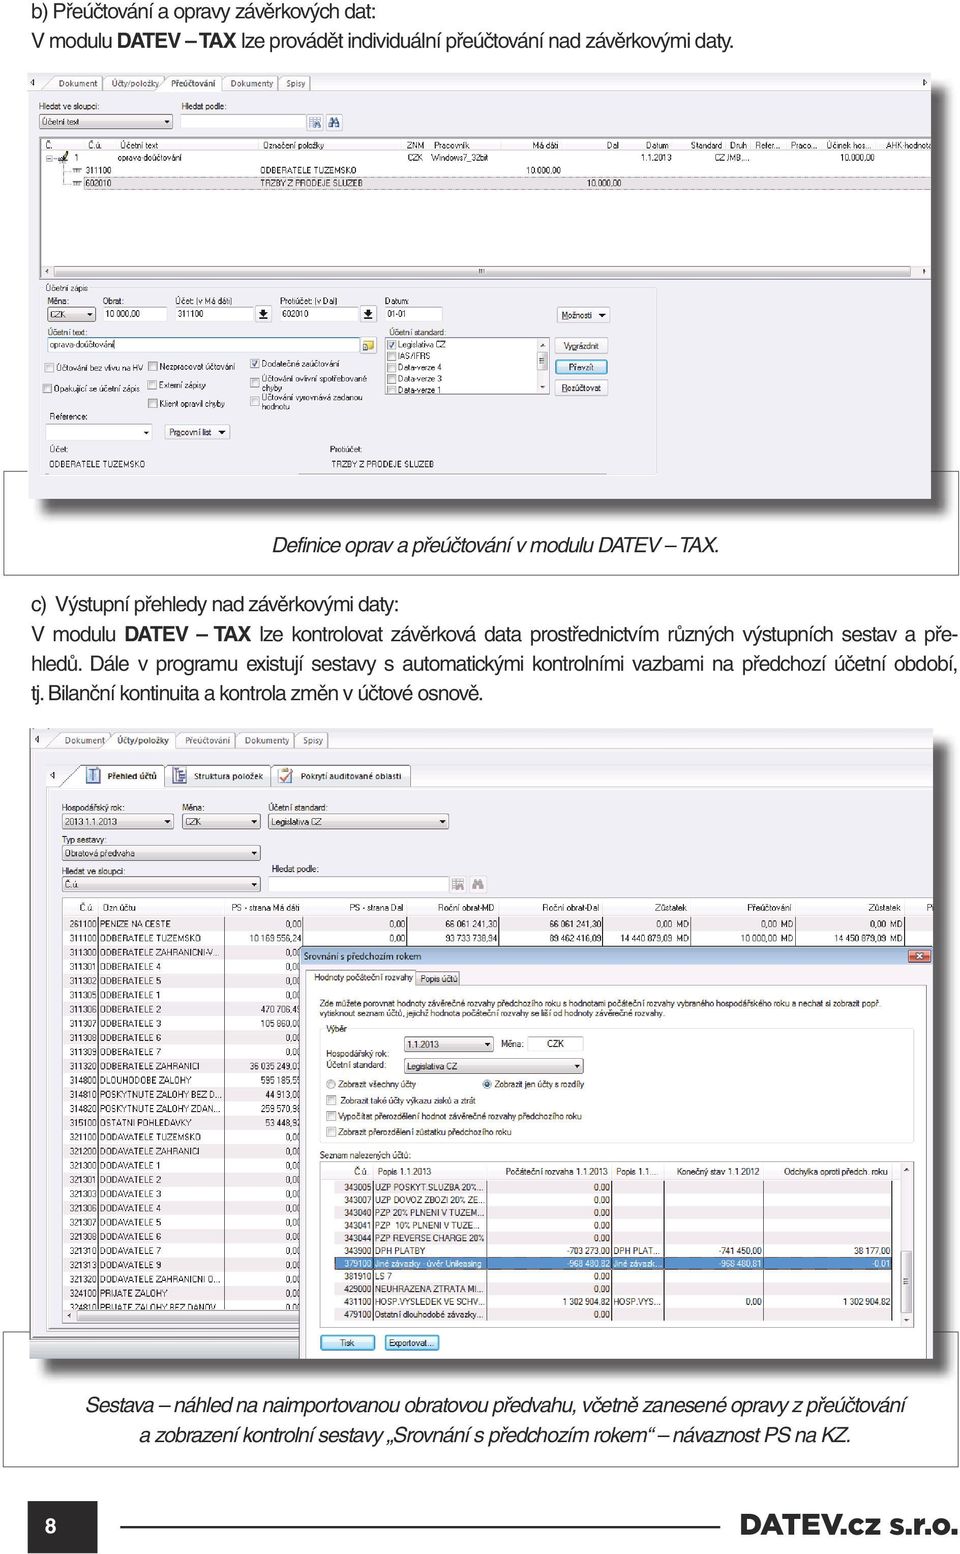Click the binoculars search icon in upper Přeúčtování panel
Viewport: 960px width, 1554px height.
(334, 122)
